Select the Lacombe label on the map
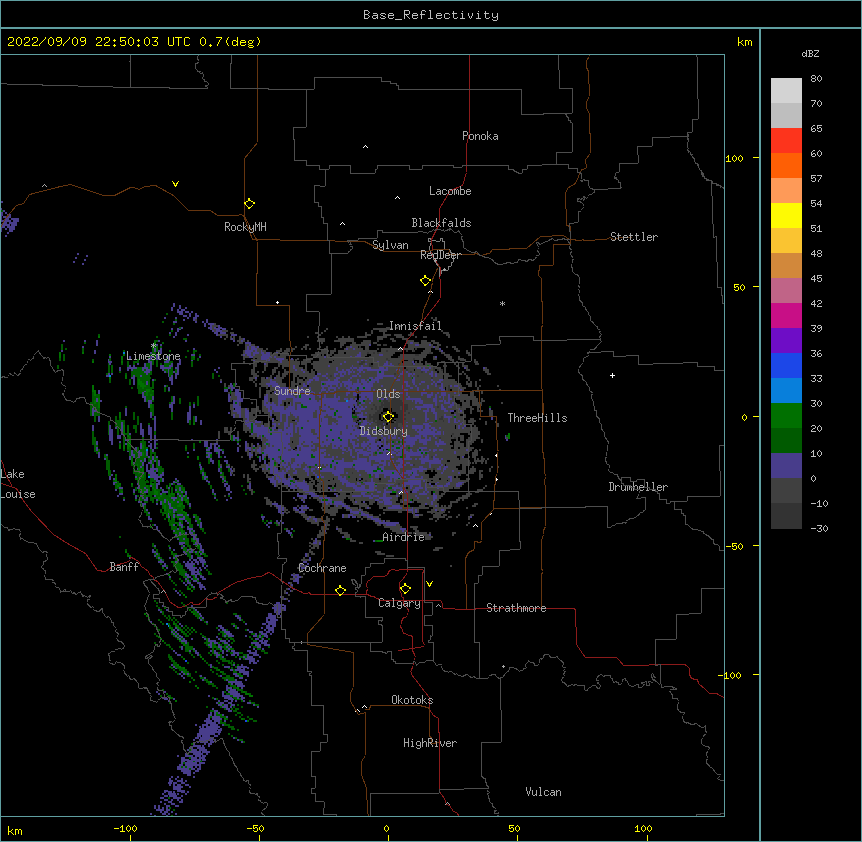The width and height of the screenshot is (862, 842). tap(450, 191)
